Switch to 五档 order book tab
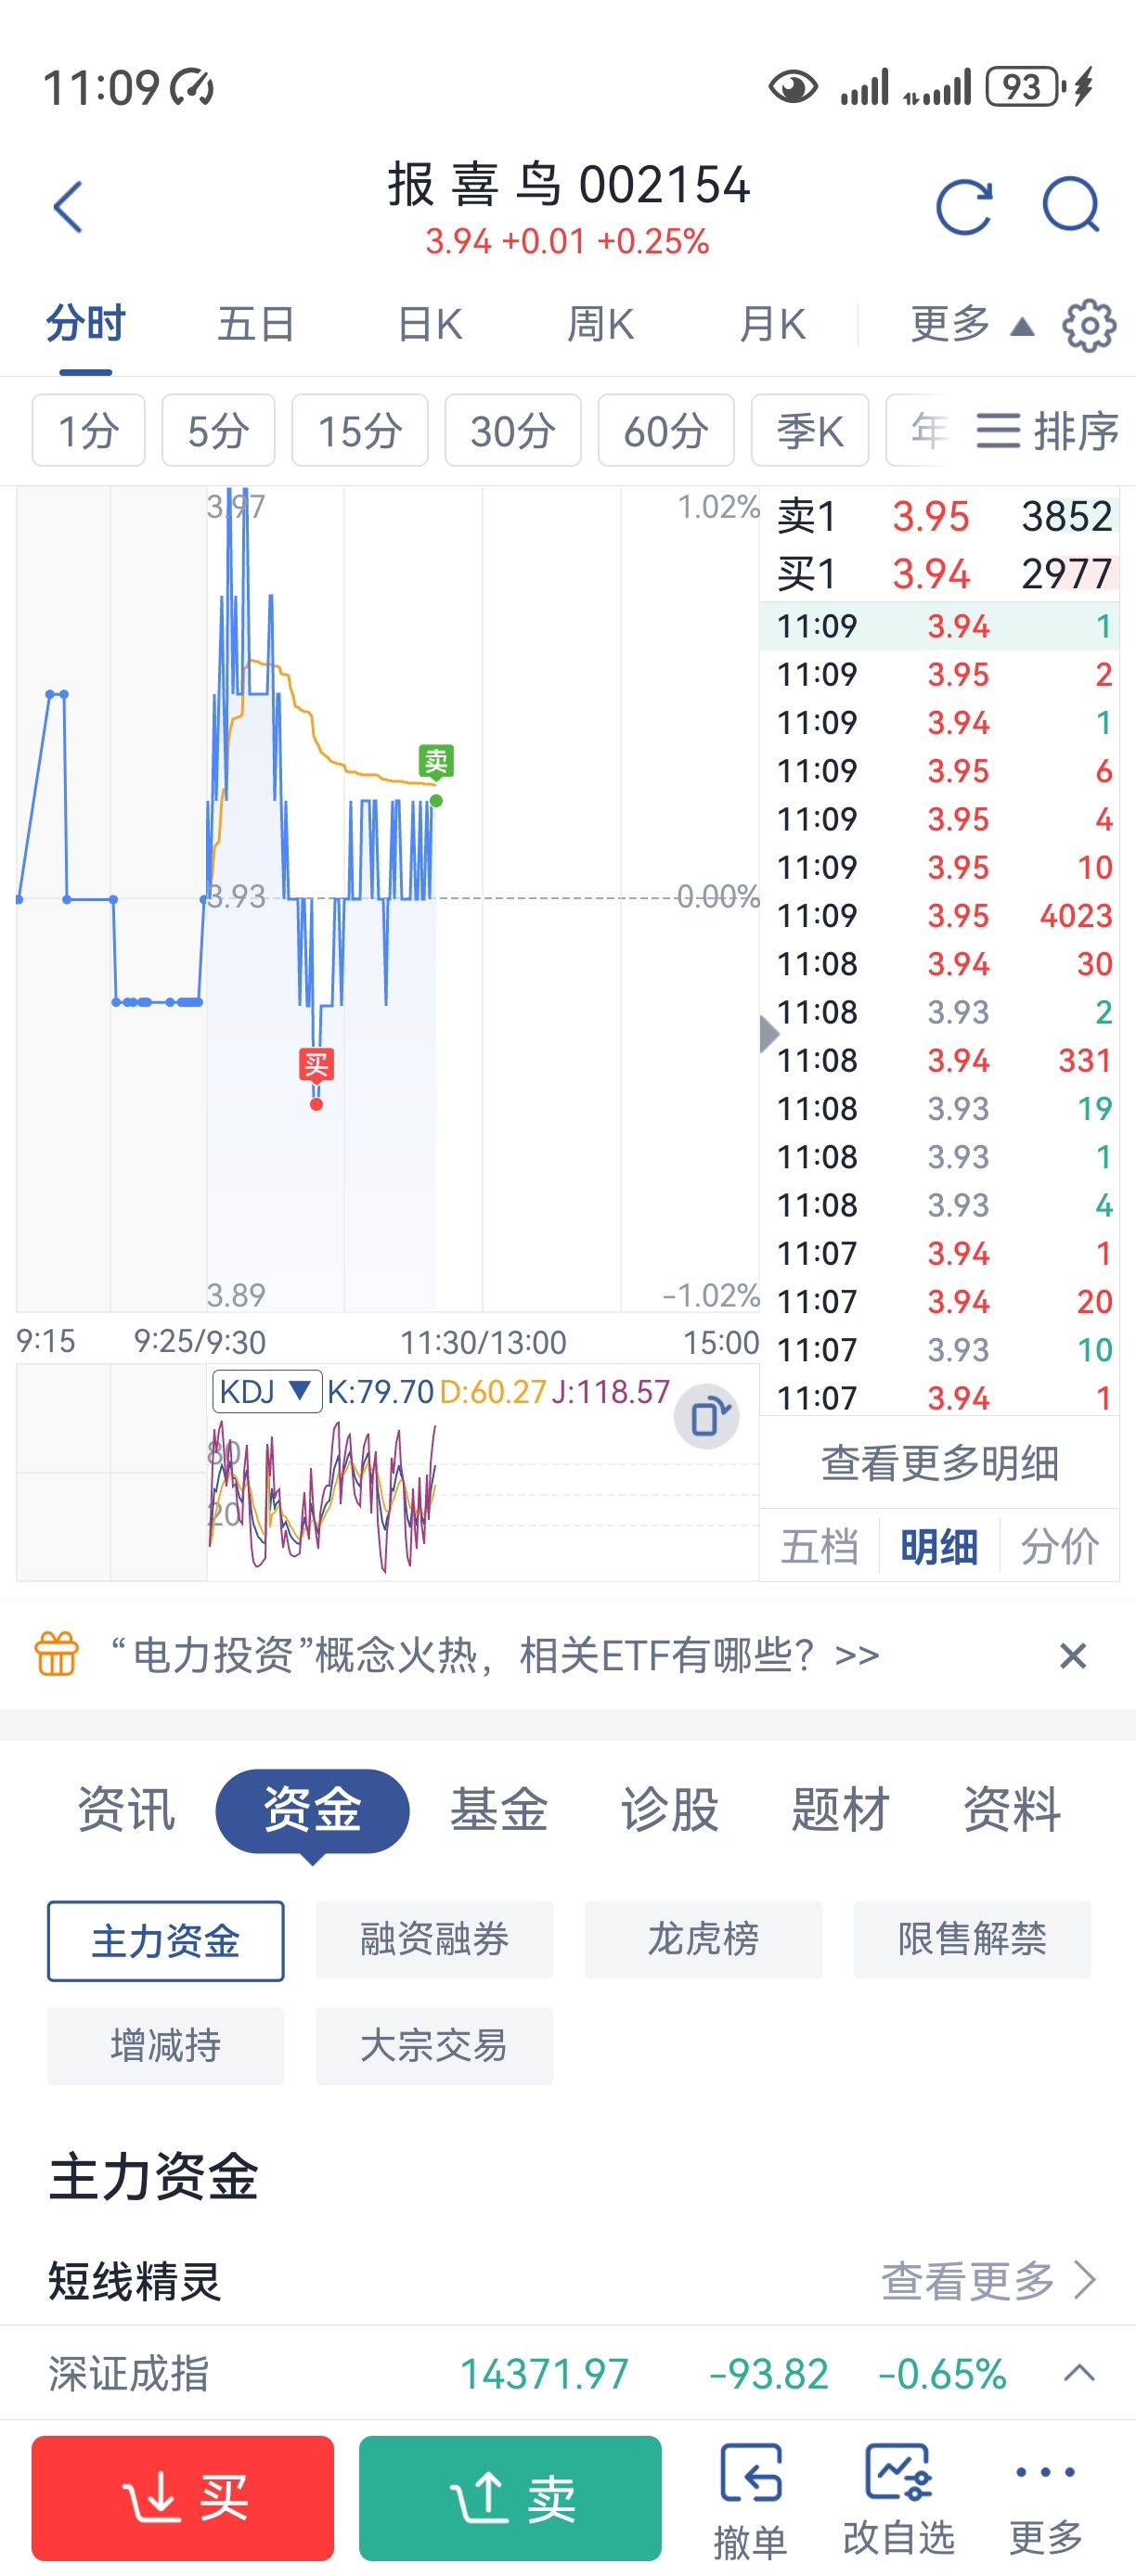The image size is (1136, 2576). point(819,1546)
